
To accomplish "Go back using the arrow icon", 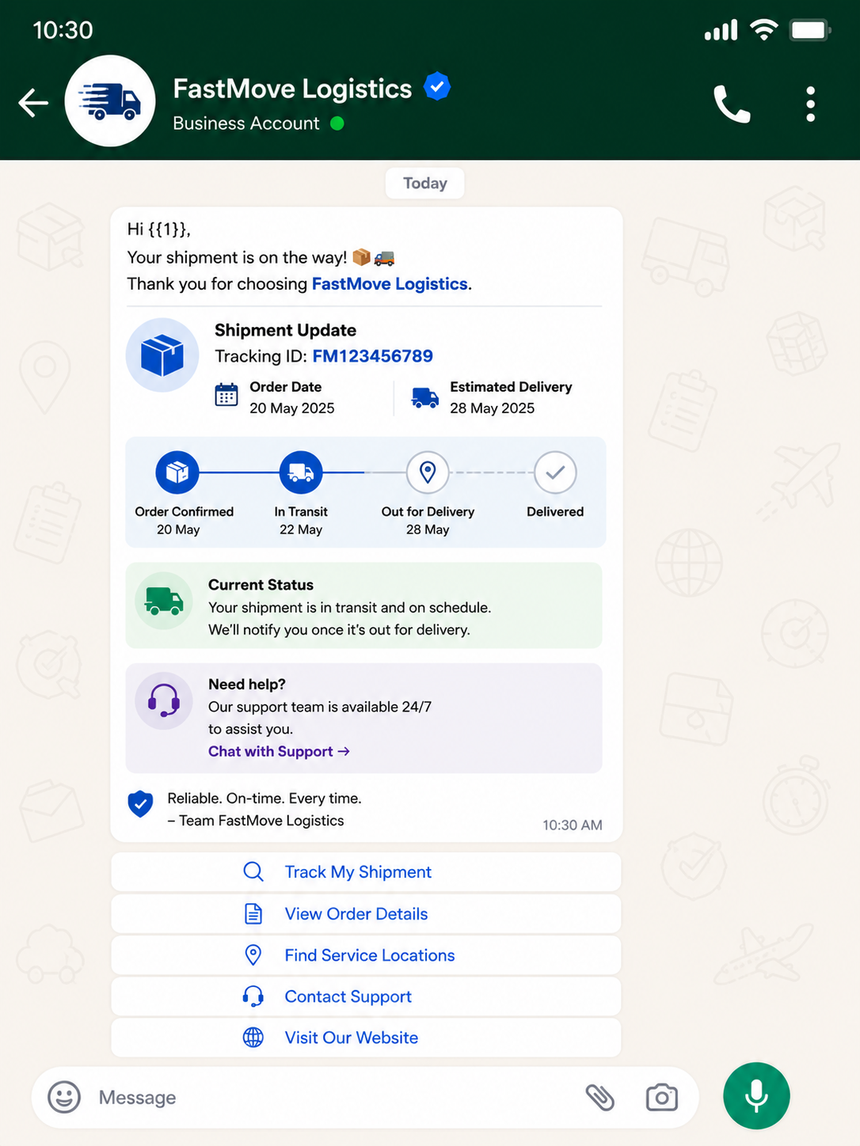I will [x=34, y=102].
